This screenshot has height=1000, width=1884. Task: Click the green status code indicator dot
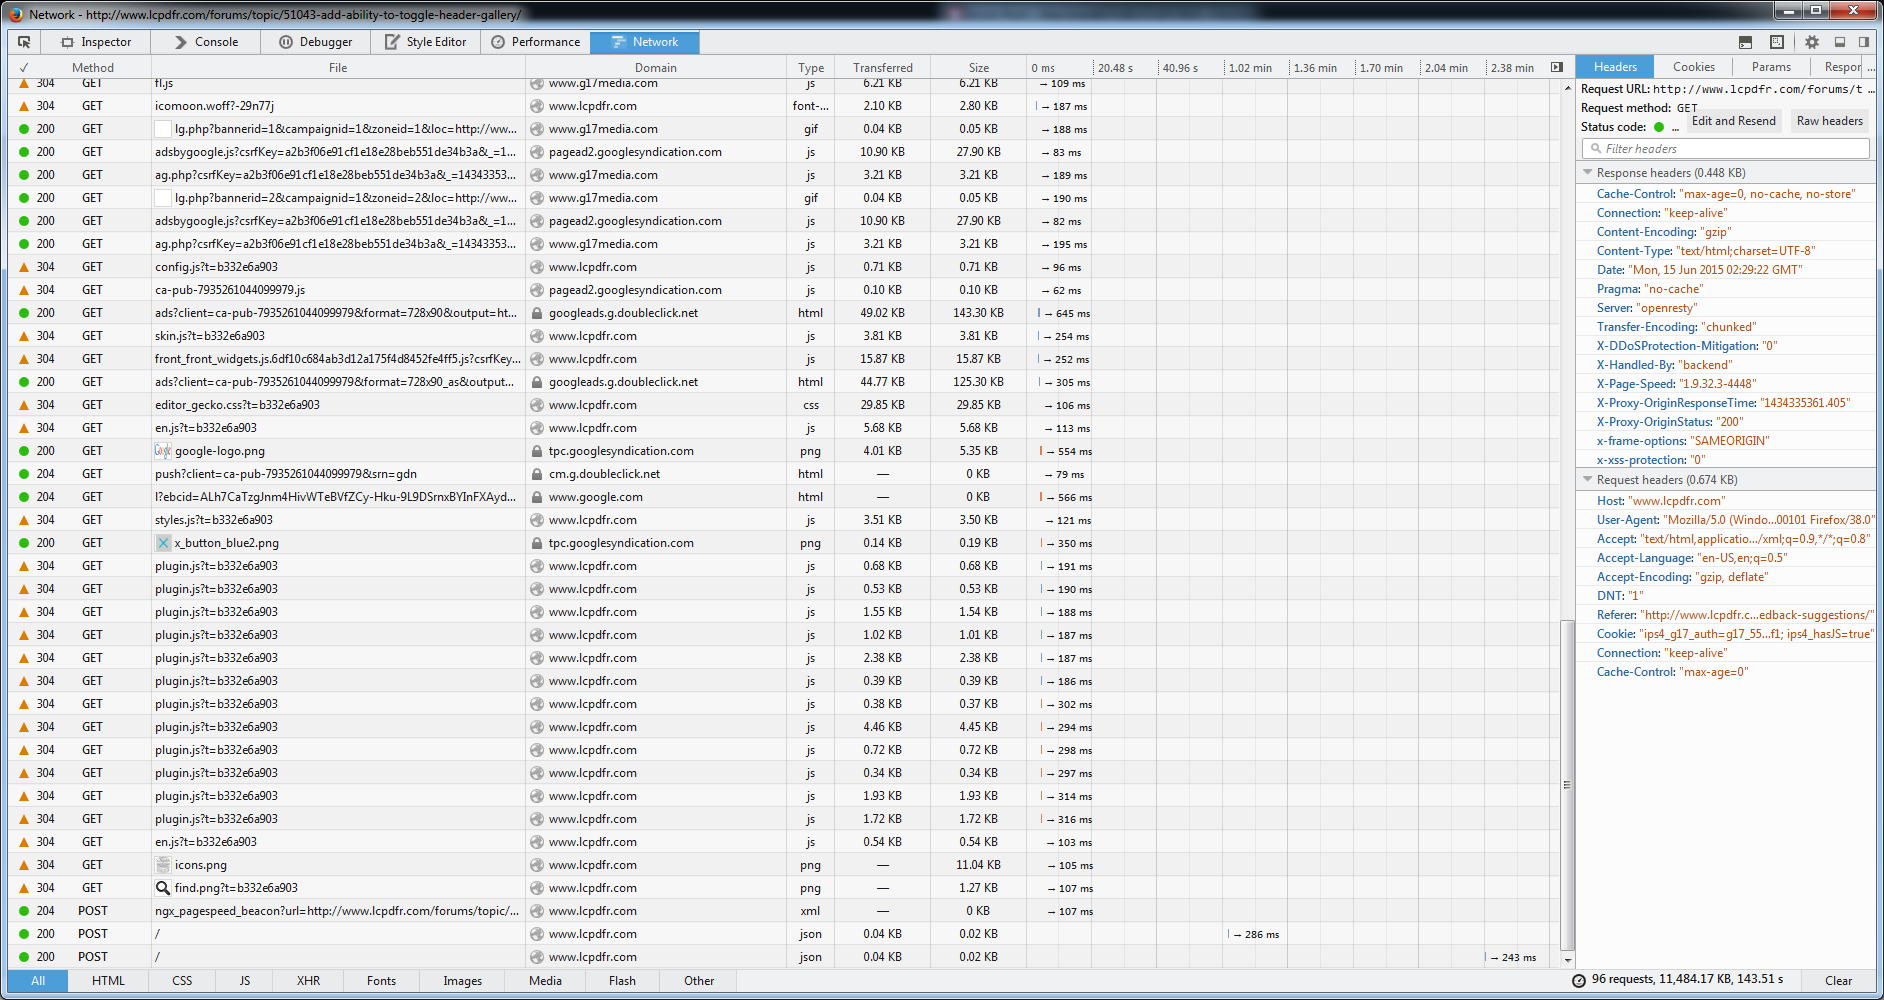1659,127
